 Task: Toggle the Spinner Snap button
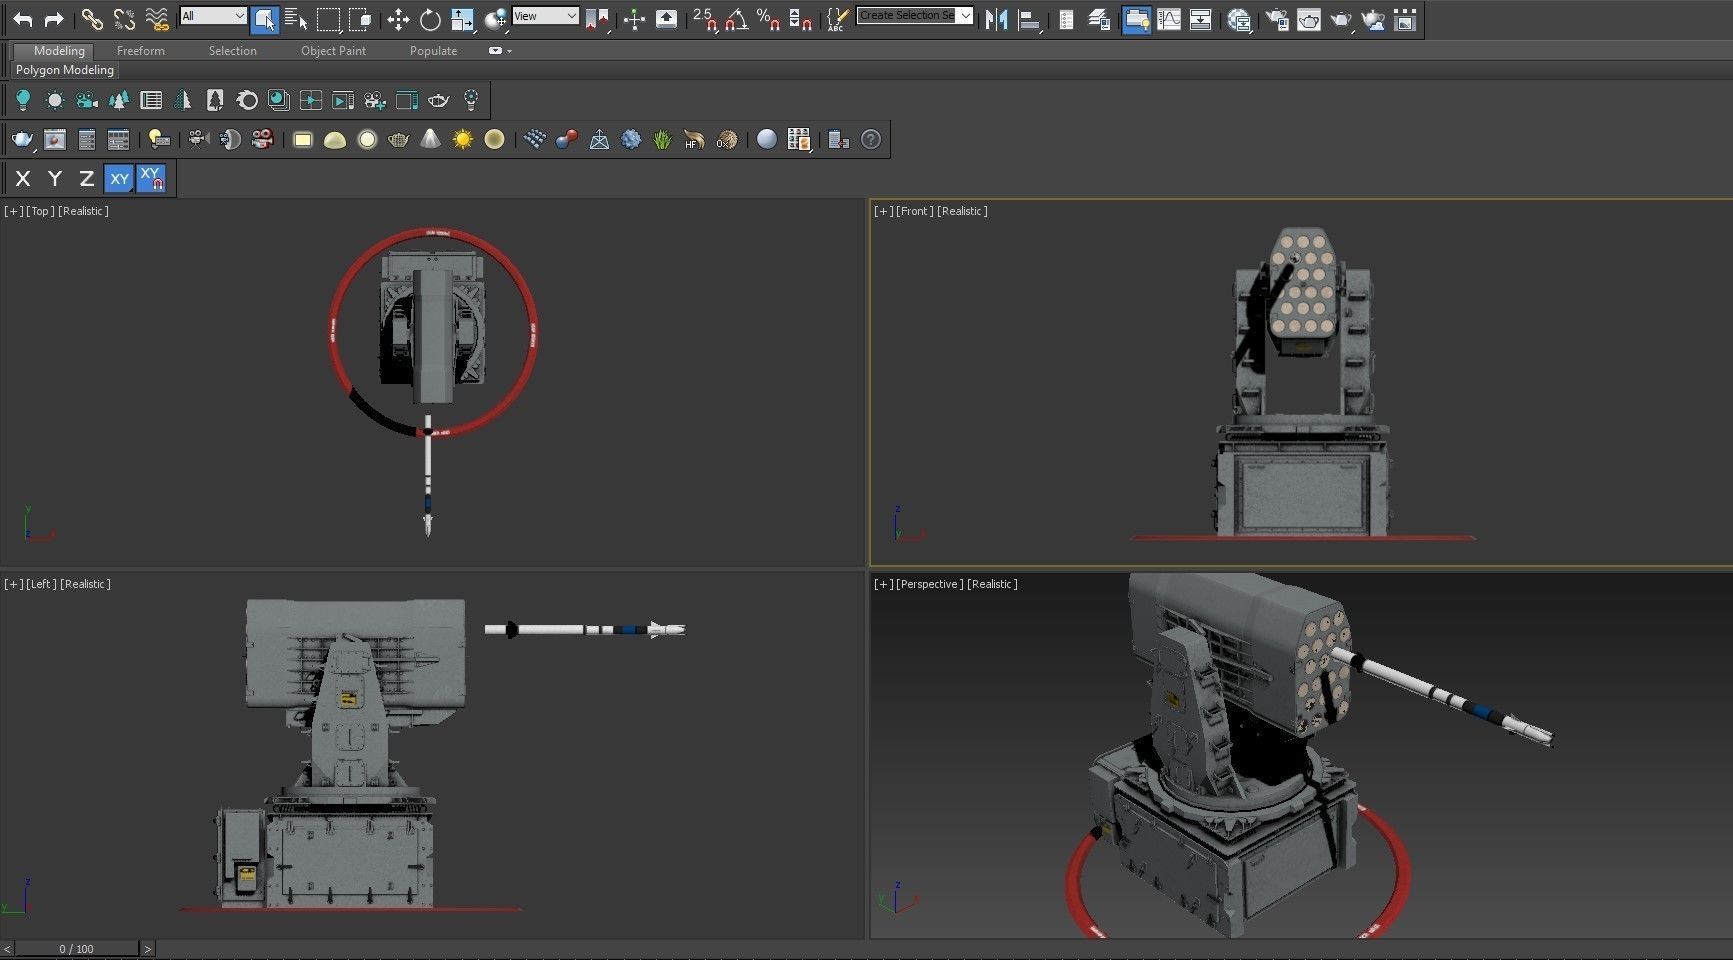point(800,19)
